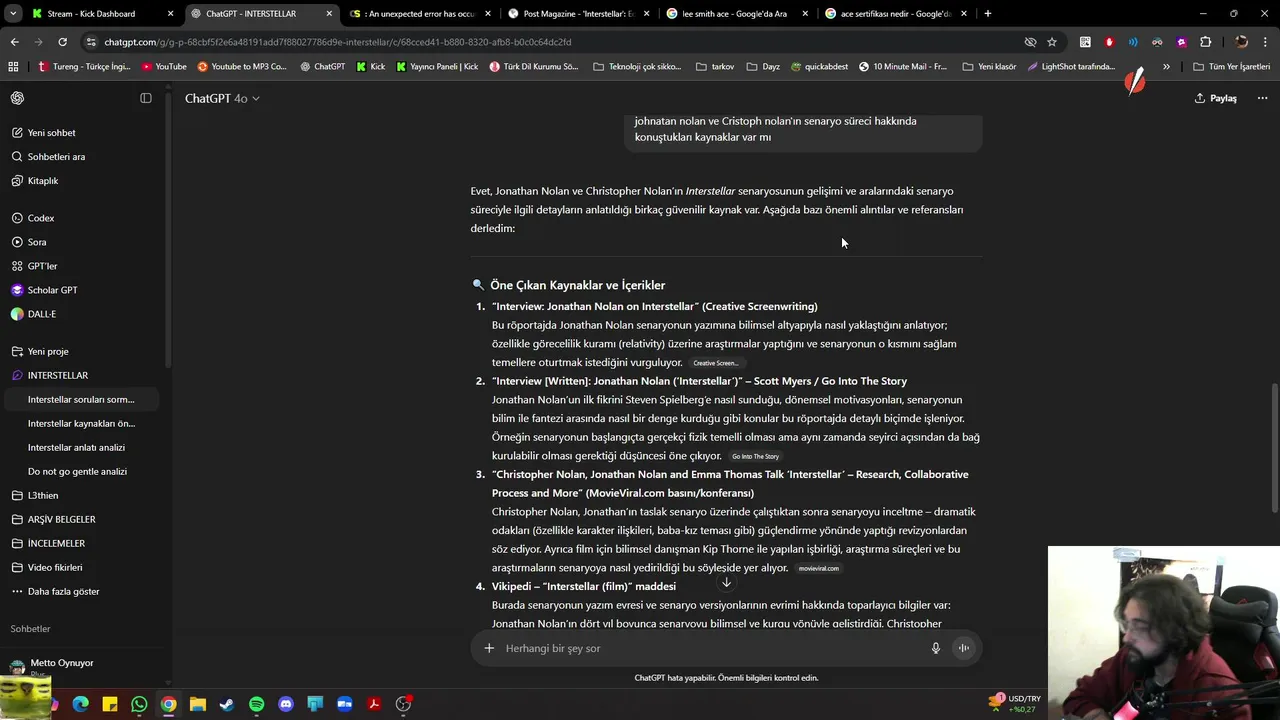Jump to latest message down arrow
1280x720 pixels.
point(727,583)
